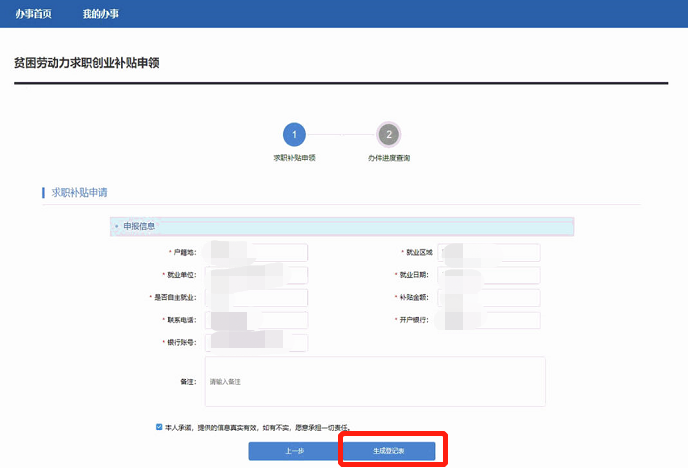Screen dimensions: 688x468
Task: Click the 开户银行 field
Action: 489,320
